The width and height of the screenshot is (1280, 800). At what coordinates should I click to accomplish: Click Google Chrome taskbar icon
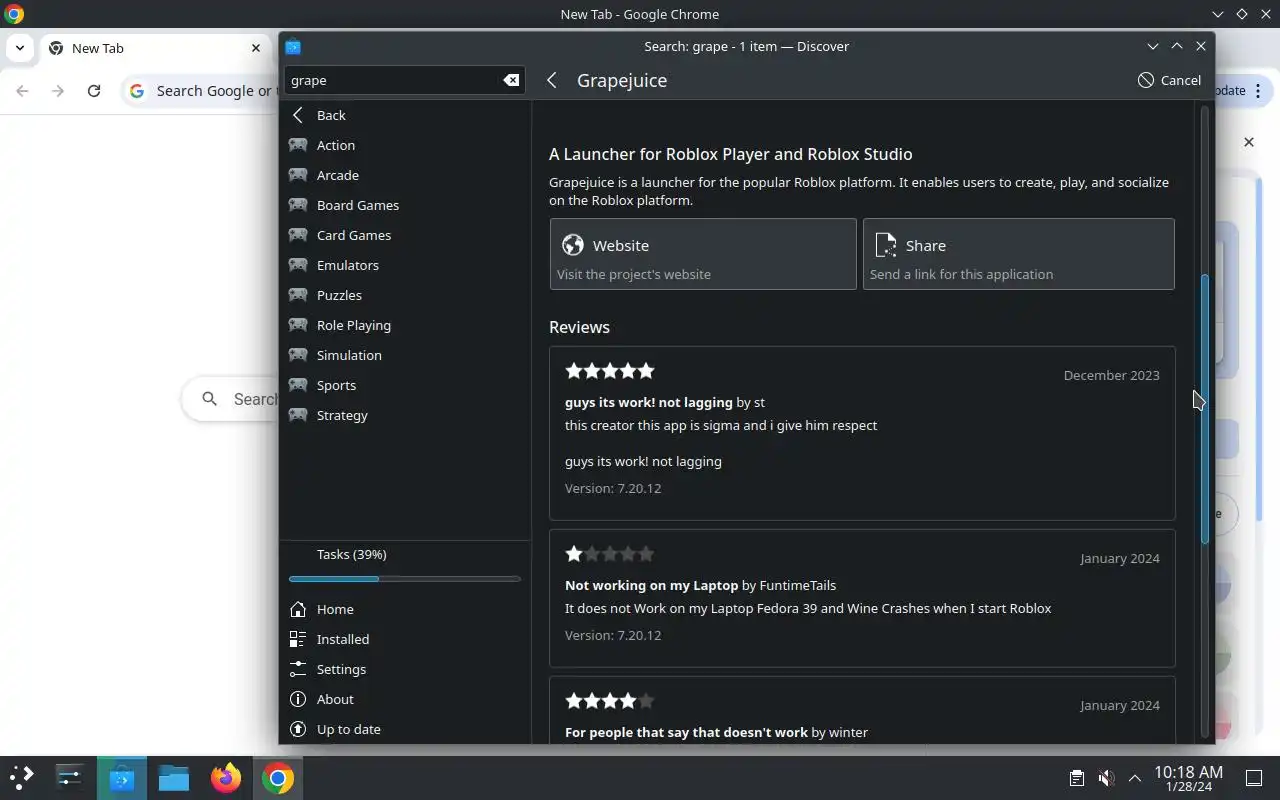coord(278,778)
